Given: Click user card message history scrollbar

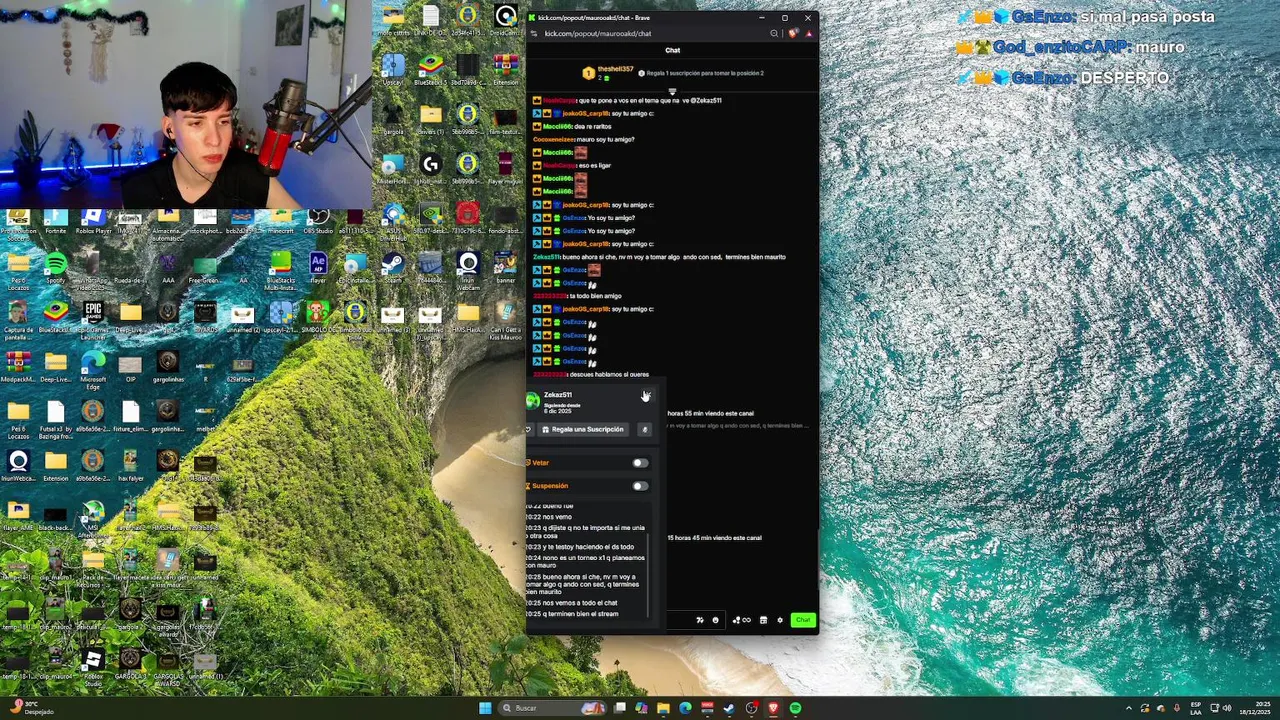Looking at the screenshot, I should click(x=648, y=575).
